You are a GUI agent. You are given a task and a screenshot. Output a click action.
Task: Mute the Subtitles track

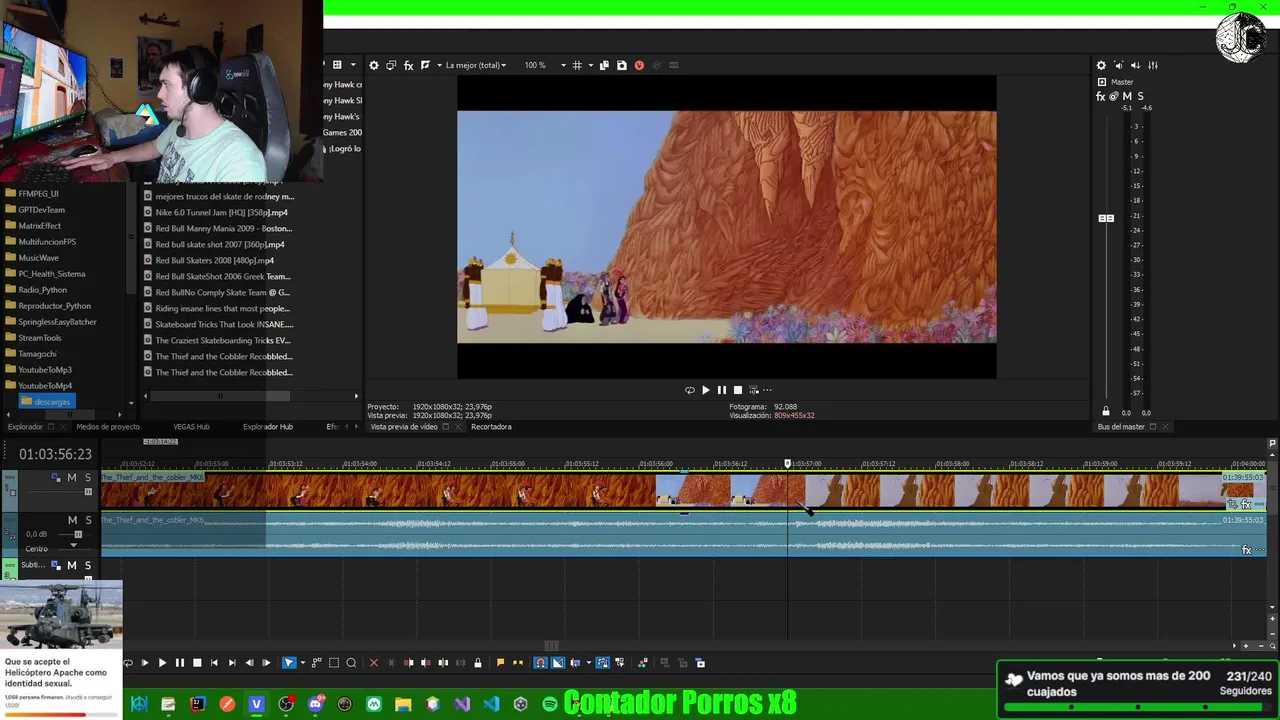click(71, 565)
